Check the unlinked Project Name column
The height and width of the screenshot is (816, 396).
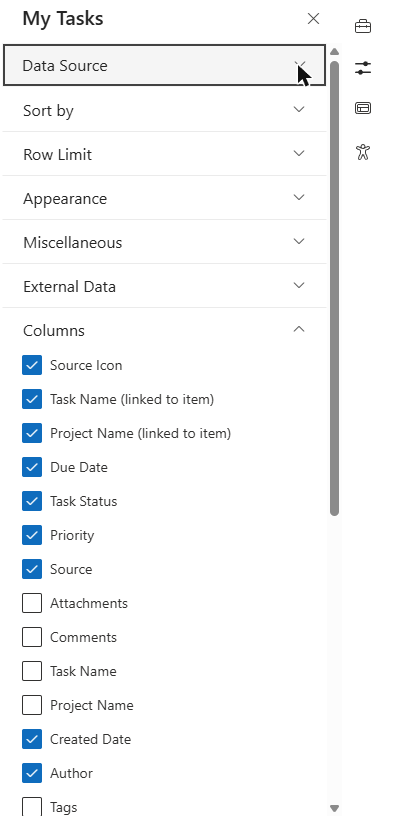[32, 705]
